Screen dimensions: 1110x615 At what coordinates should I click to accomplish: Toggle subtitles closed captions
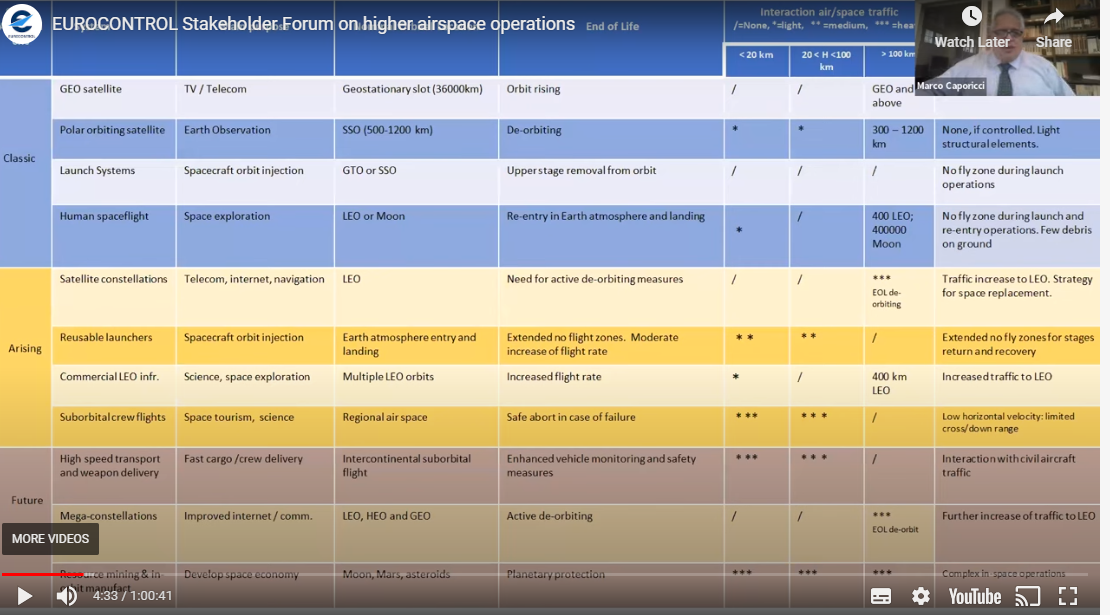tap(881, 597)
